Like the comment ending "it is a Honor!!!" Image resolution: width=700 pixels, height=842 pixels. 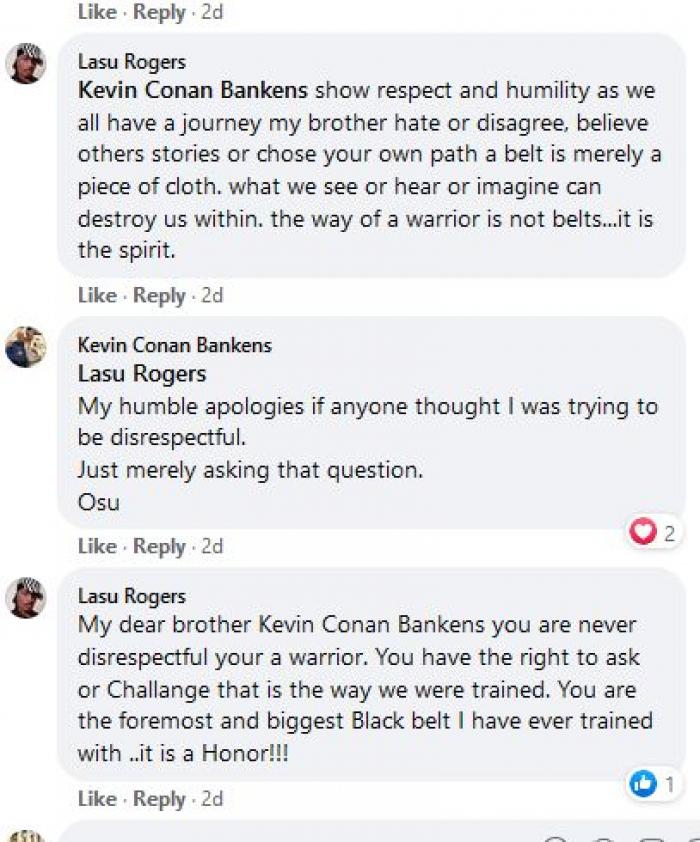pyautogui.click(x=97, y=798)
